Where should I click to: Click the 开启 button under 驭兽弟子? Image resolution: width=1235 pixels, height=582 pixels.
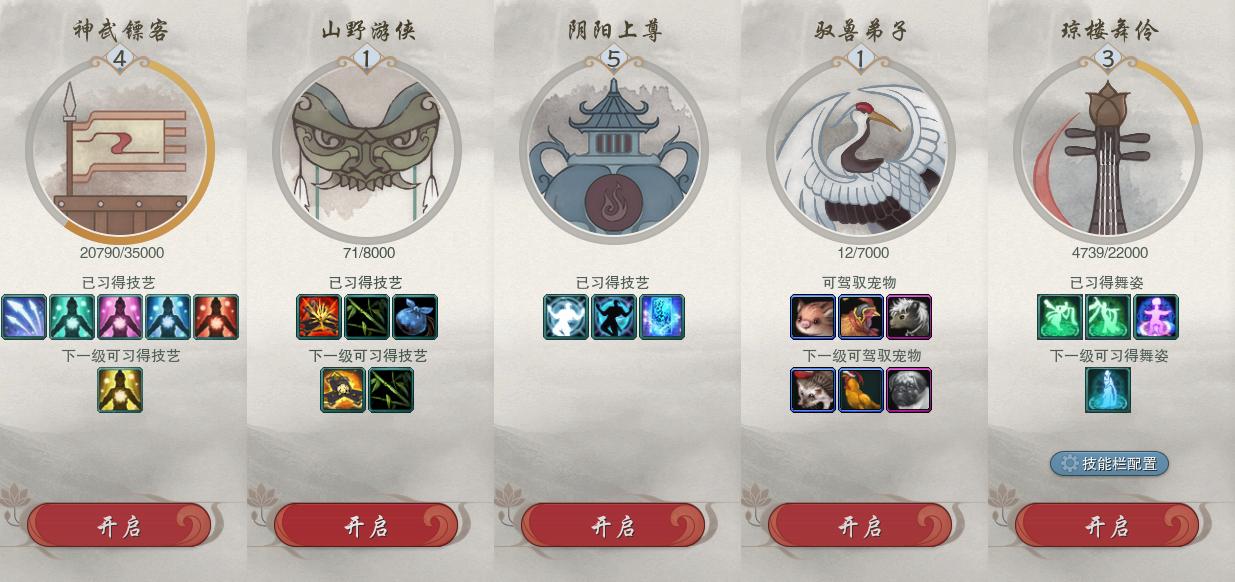[x=860, y=526]
